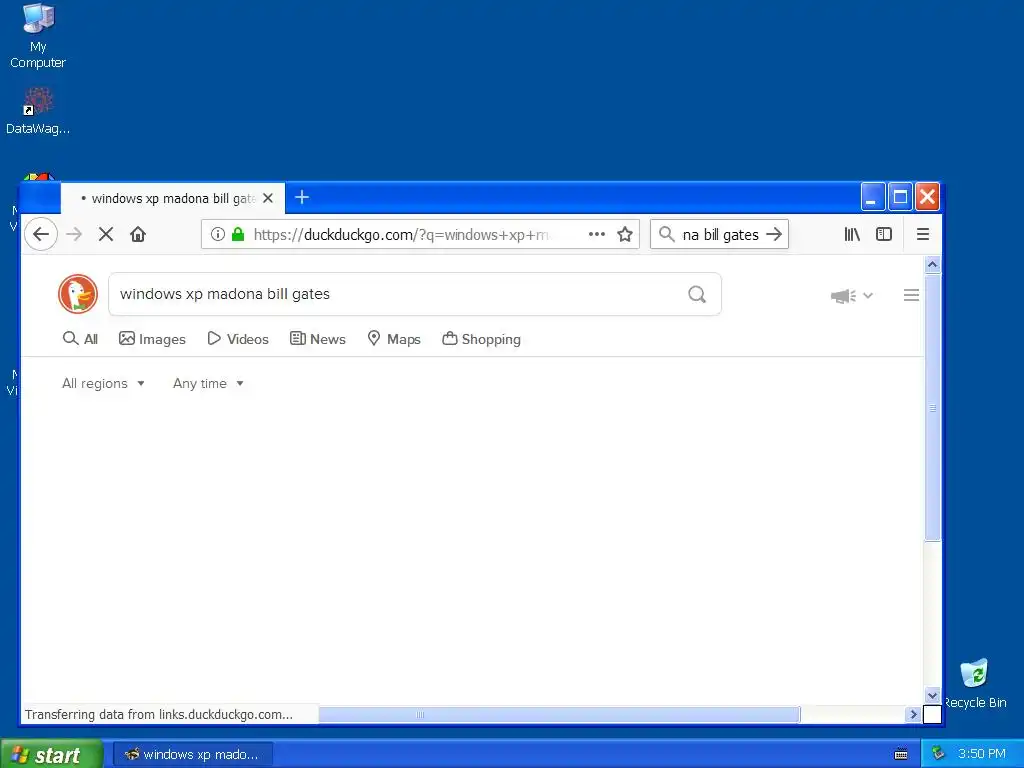Open a new browser tab
1024x768 pixels.
[302, 197]
